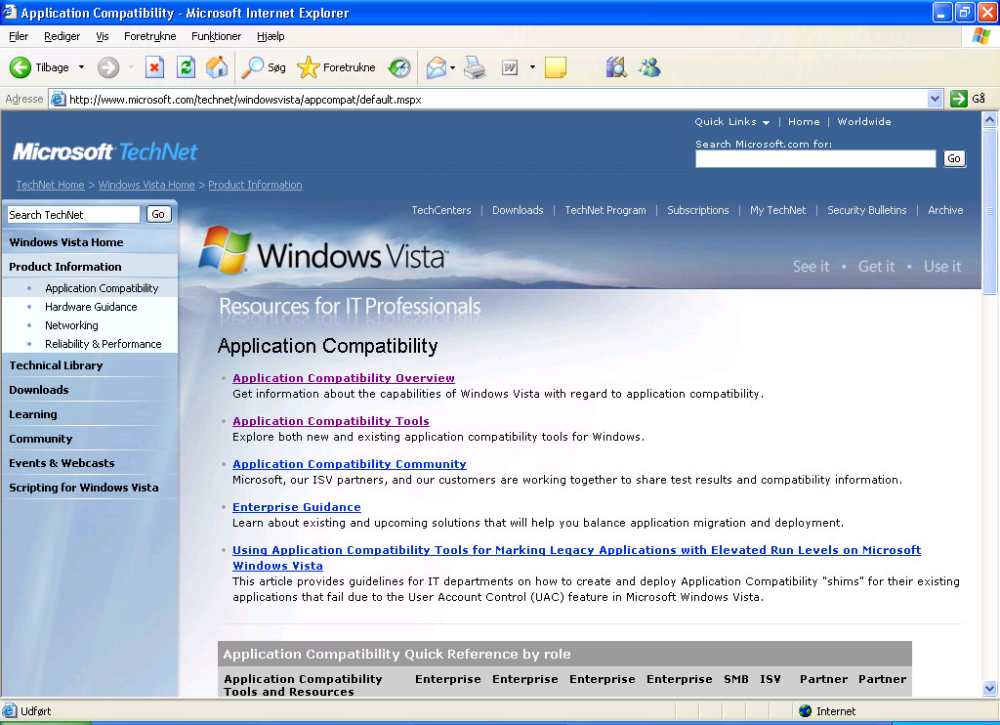This screenshot has height=725, width=1000.
Task: Open the Filer menu
Action: click(x=18, y=36)
